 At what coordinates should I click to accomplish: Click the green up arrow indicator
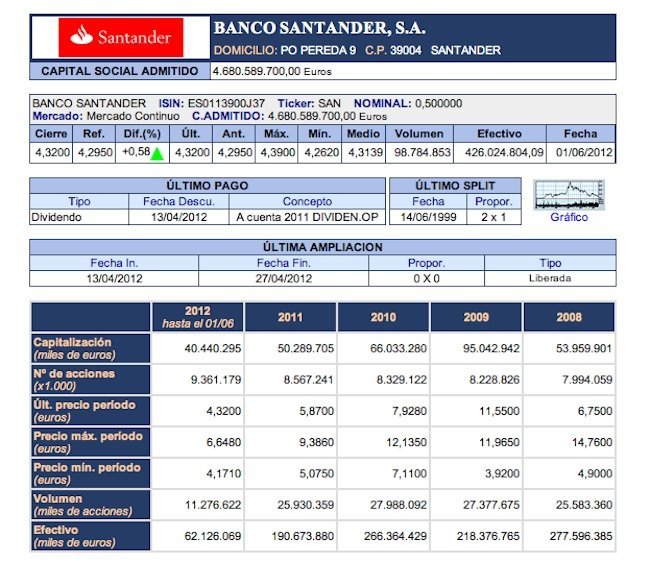[157, 154]
